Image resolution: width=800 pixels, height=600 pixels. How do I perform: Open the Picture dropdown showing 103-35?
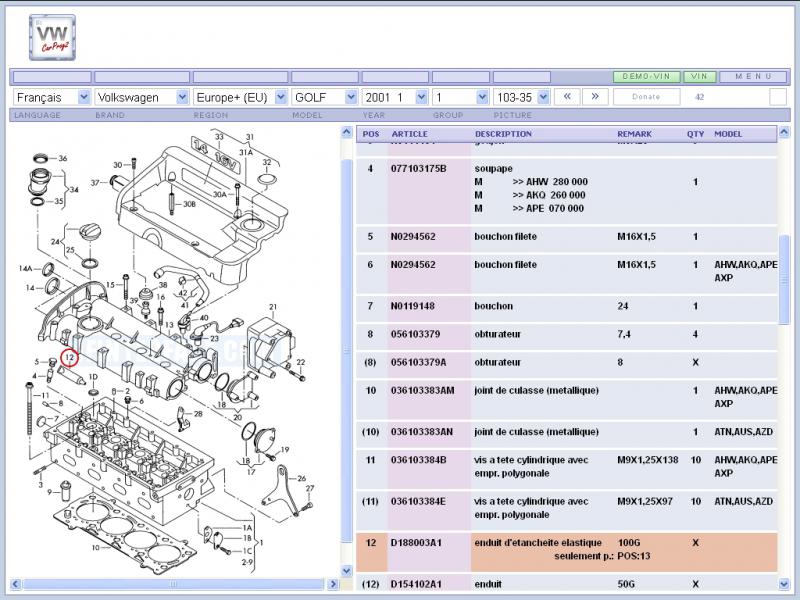point(521,97)
